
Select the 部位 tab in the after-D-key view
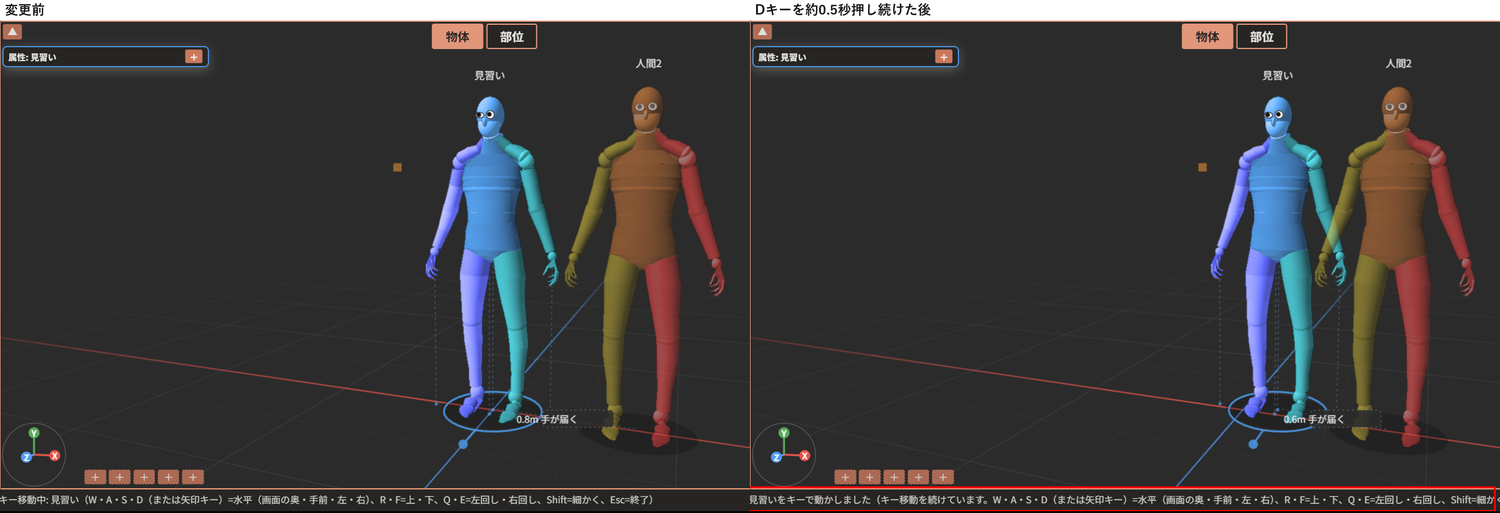(x=1262, y=37)
